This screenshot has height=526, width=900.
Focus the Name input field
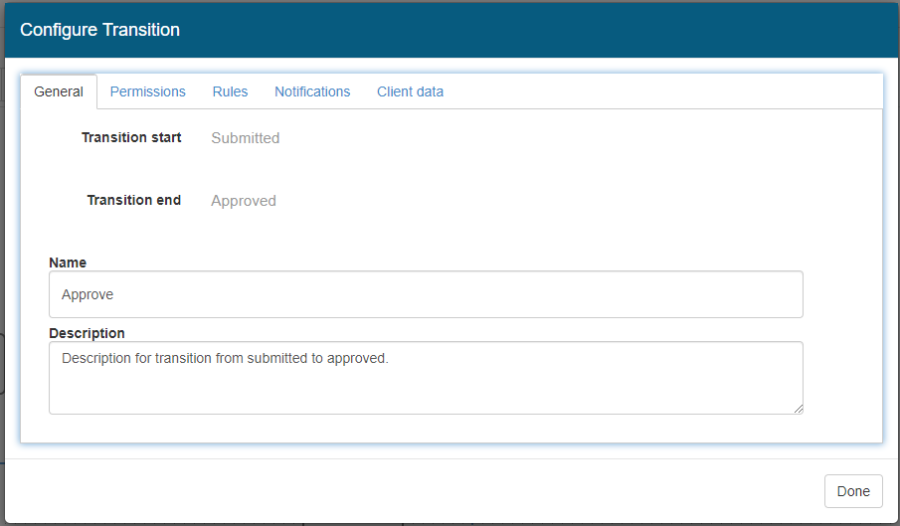click(x=425, y=295)
